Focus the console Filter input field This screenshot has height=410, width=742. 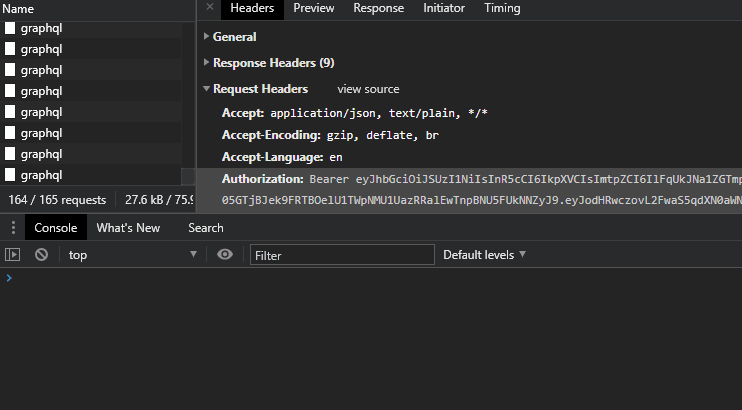tap(342, 255)
